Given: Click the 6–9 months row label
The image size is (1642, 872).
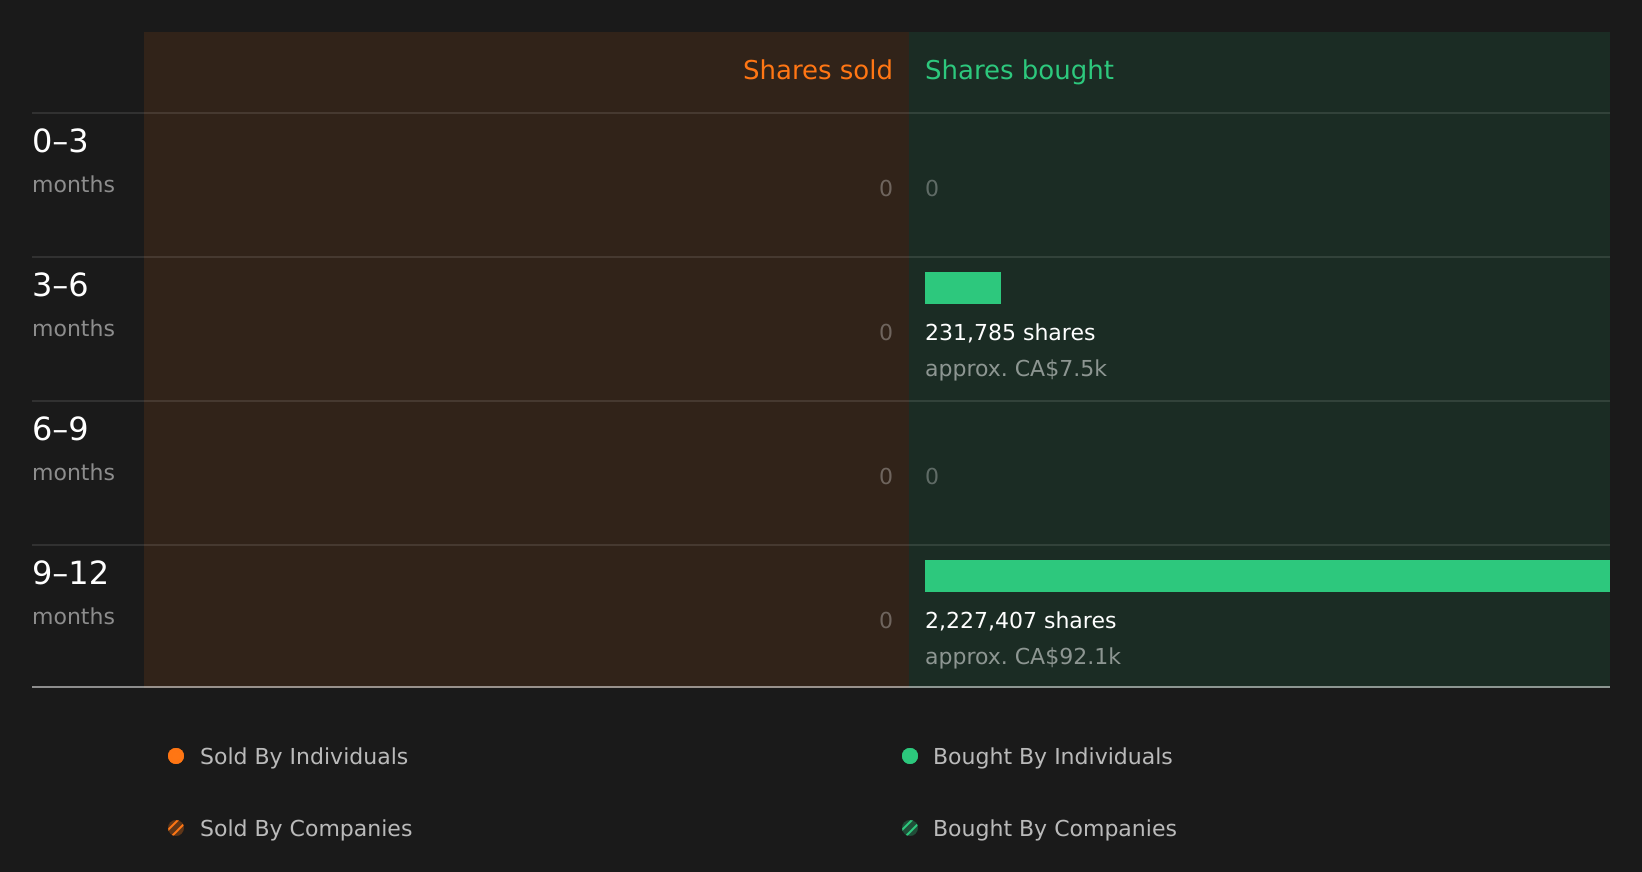Looking at the screenshot, I should [x=73, y=449].
